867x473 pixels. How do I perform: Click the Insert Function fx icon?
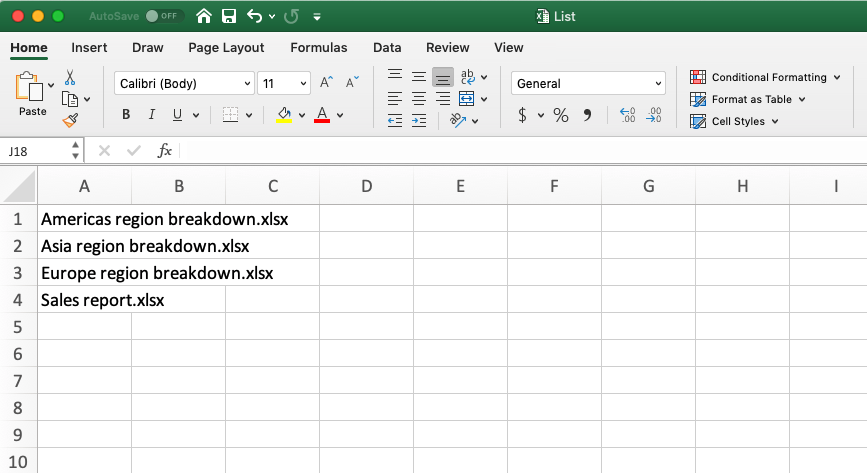(x=165, y=150)
